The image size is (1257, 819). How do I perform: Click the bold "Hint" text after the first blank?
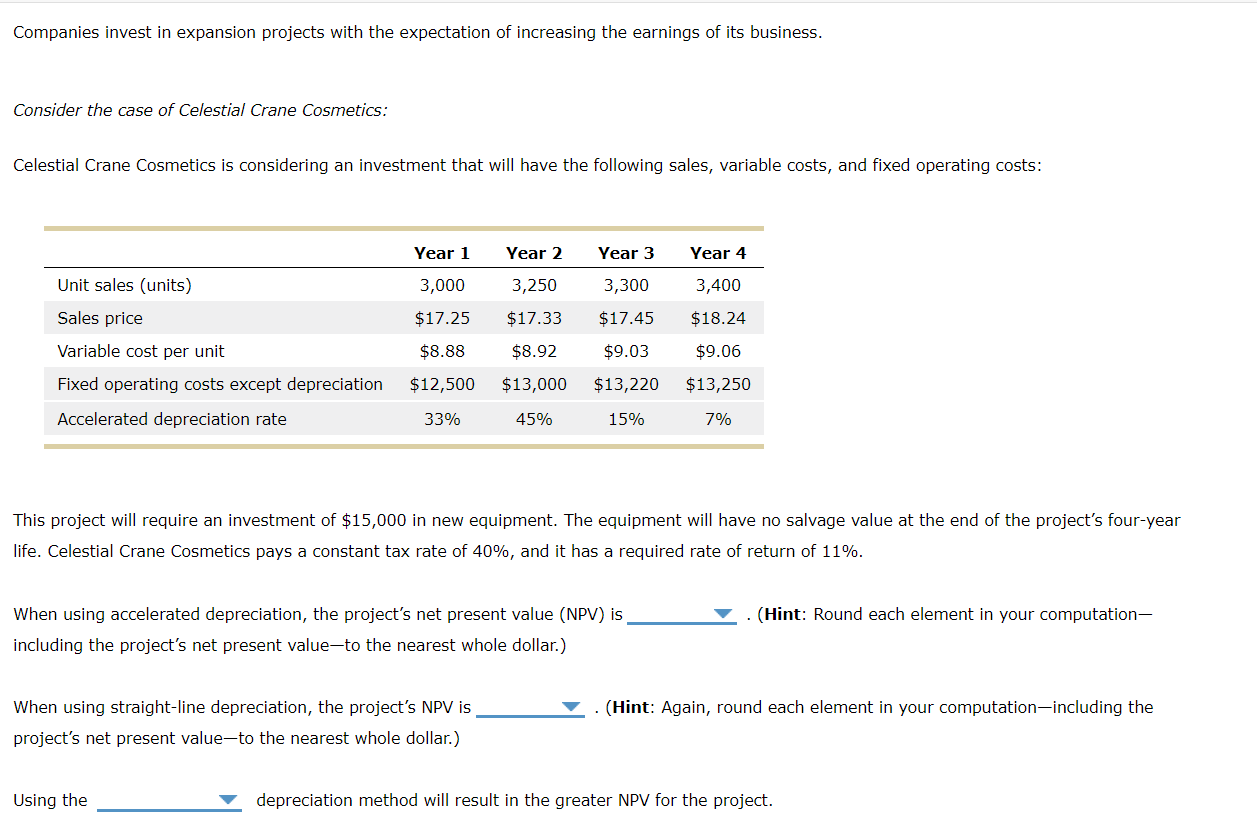pyautogui.click(x=783, y=614)
